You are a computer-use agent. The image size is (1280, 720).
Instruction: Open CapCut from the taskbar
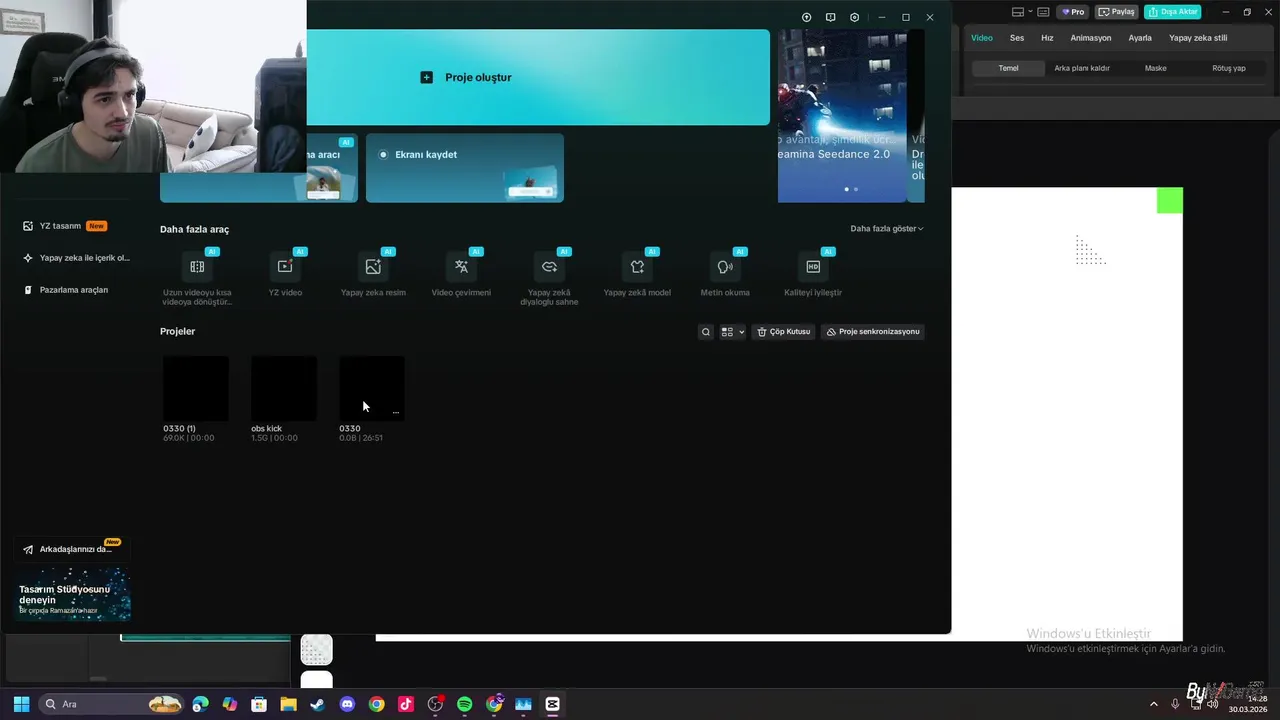tap(552, 704)
